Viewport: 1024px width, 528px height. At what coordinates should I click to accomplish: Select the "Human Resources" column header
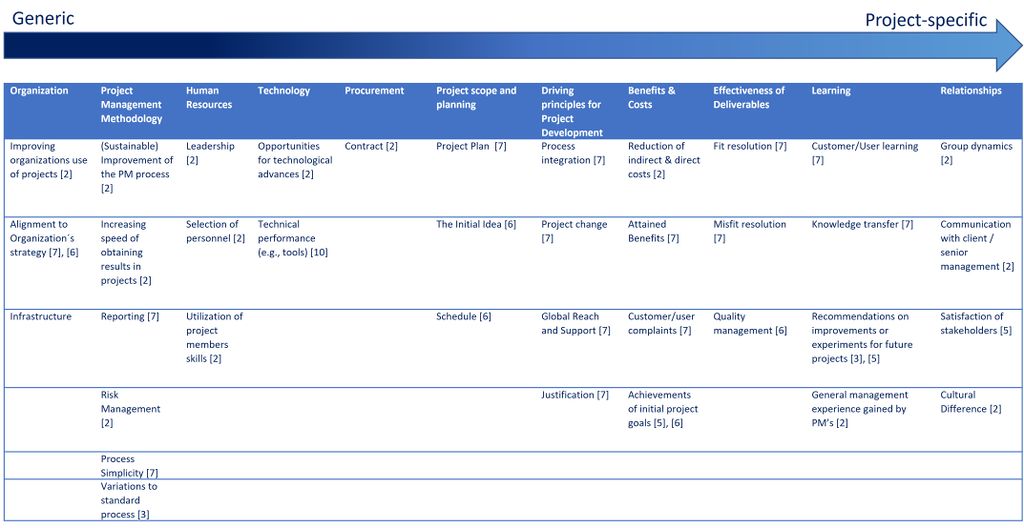(209, 97)
